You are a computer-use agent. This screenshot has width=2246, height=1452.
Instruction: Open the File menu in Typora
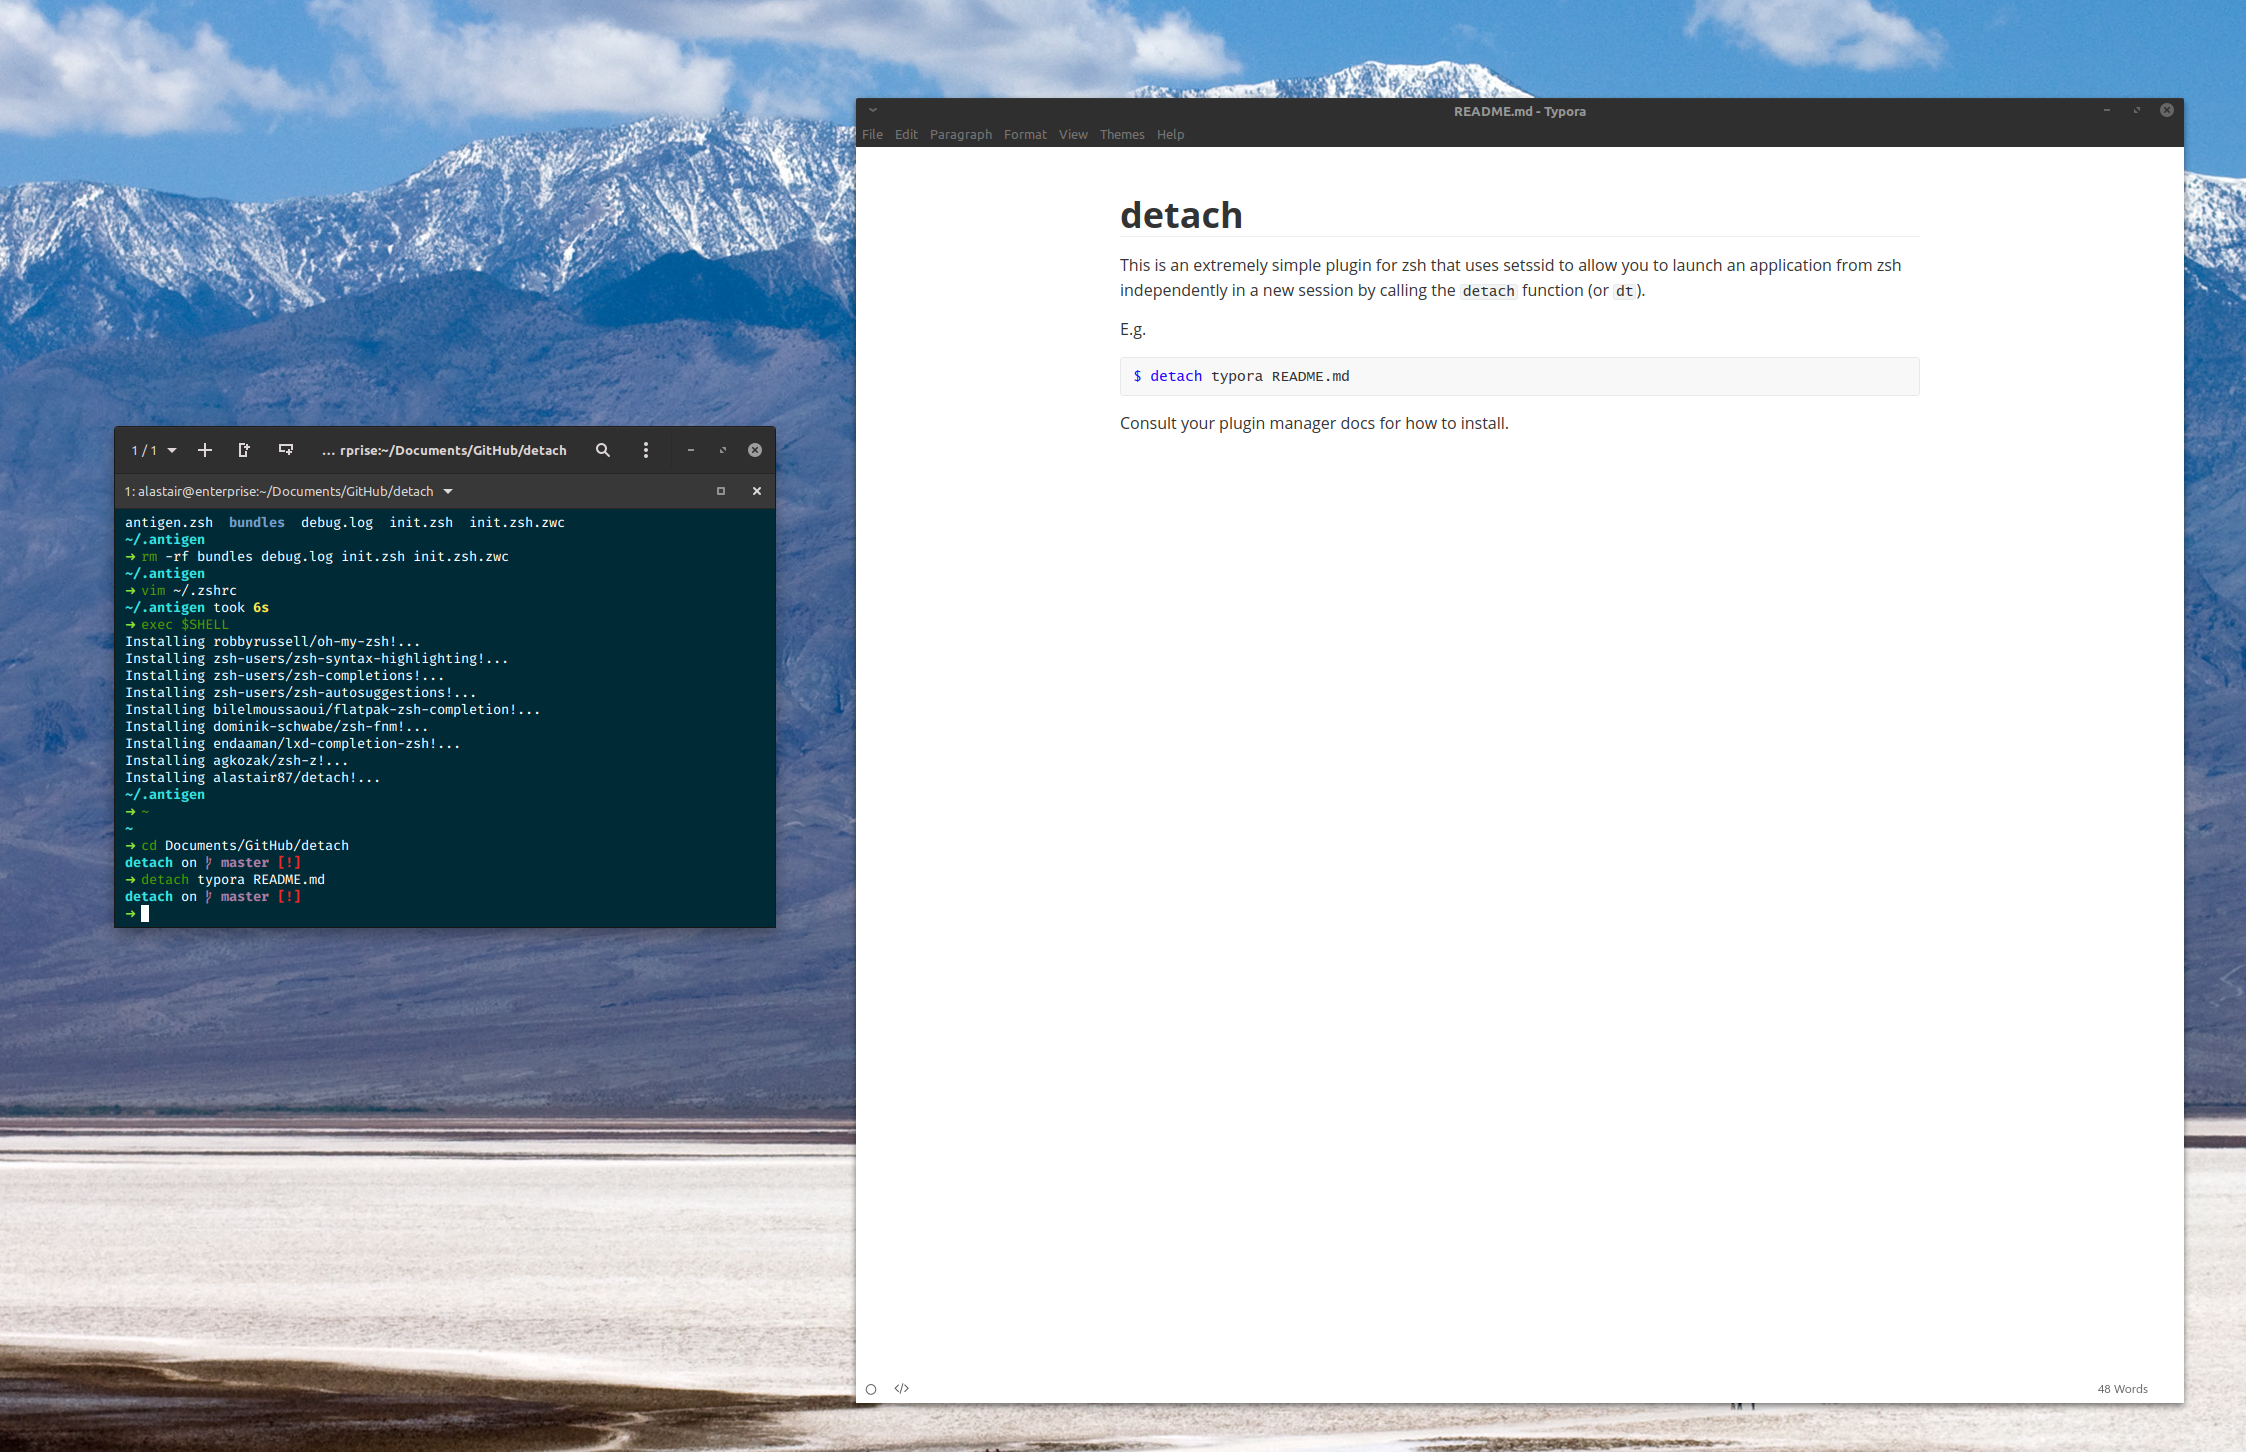[872, 134]
